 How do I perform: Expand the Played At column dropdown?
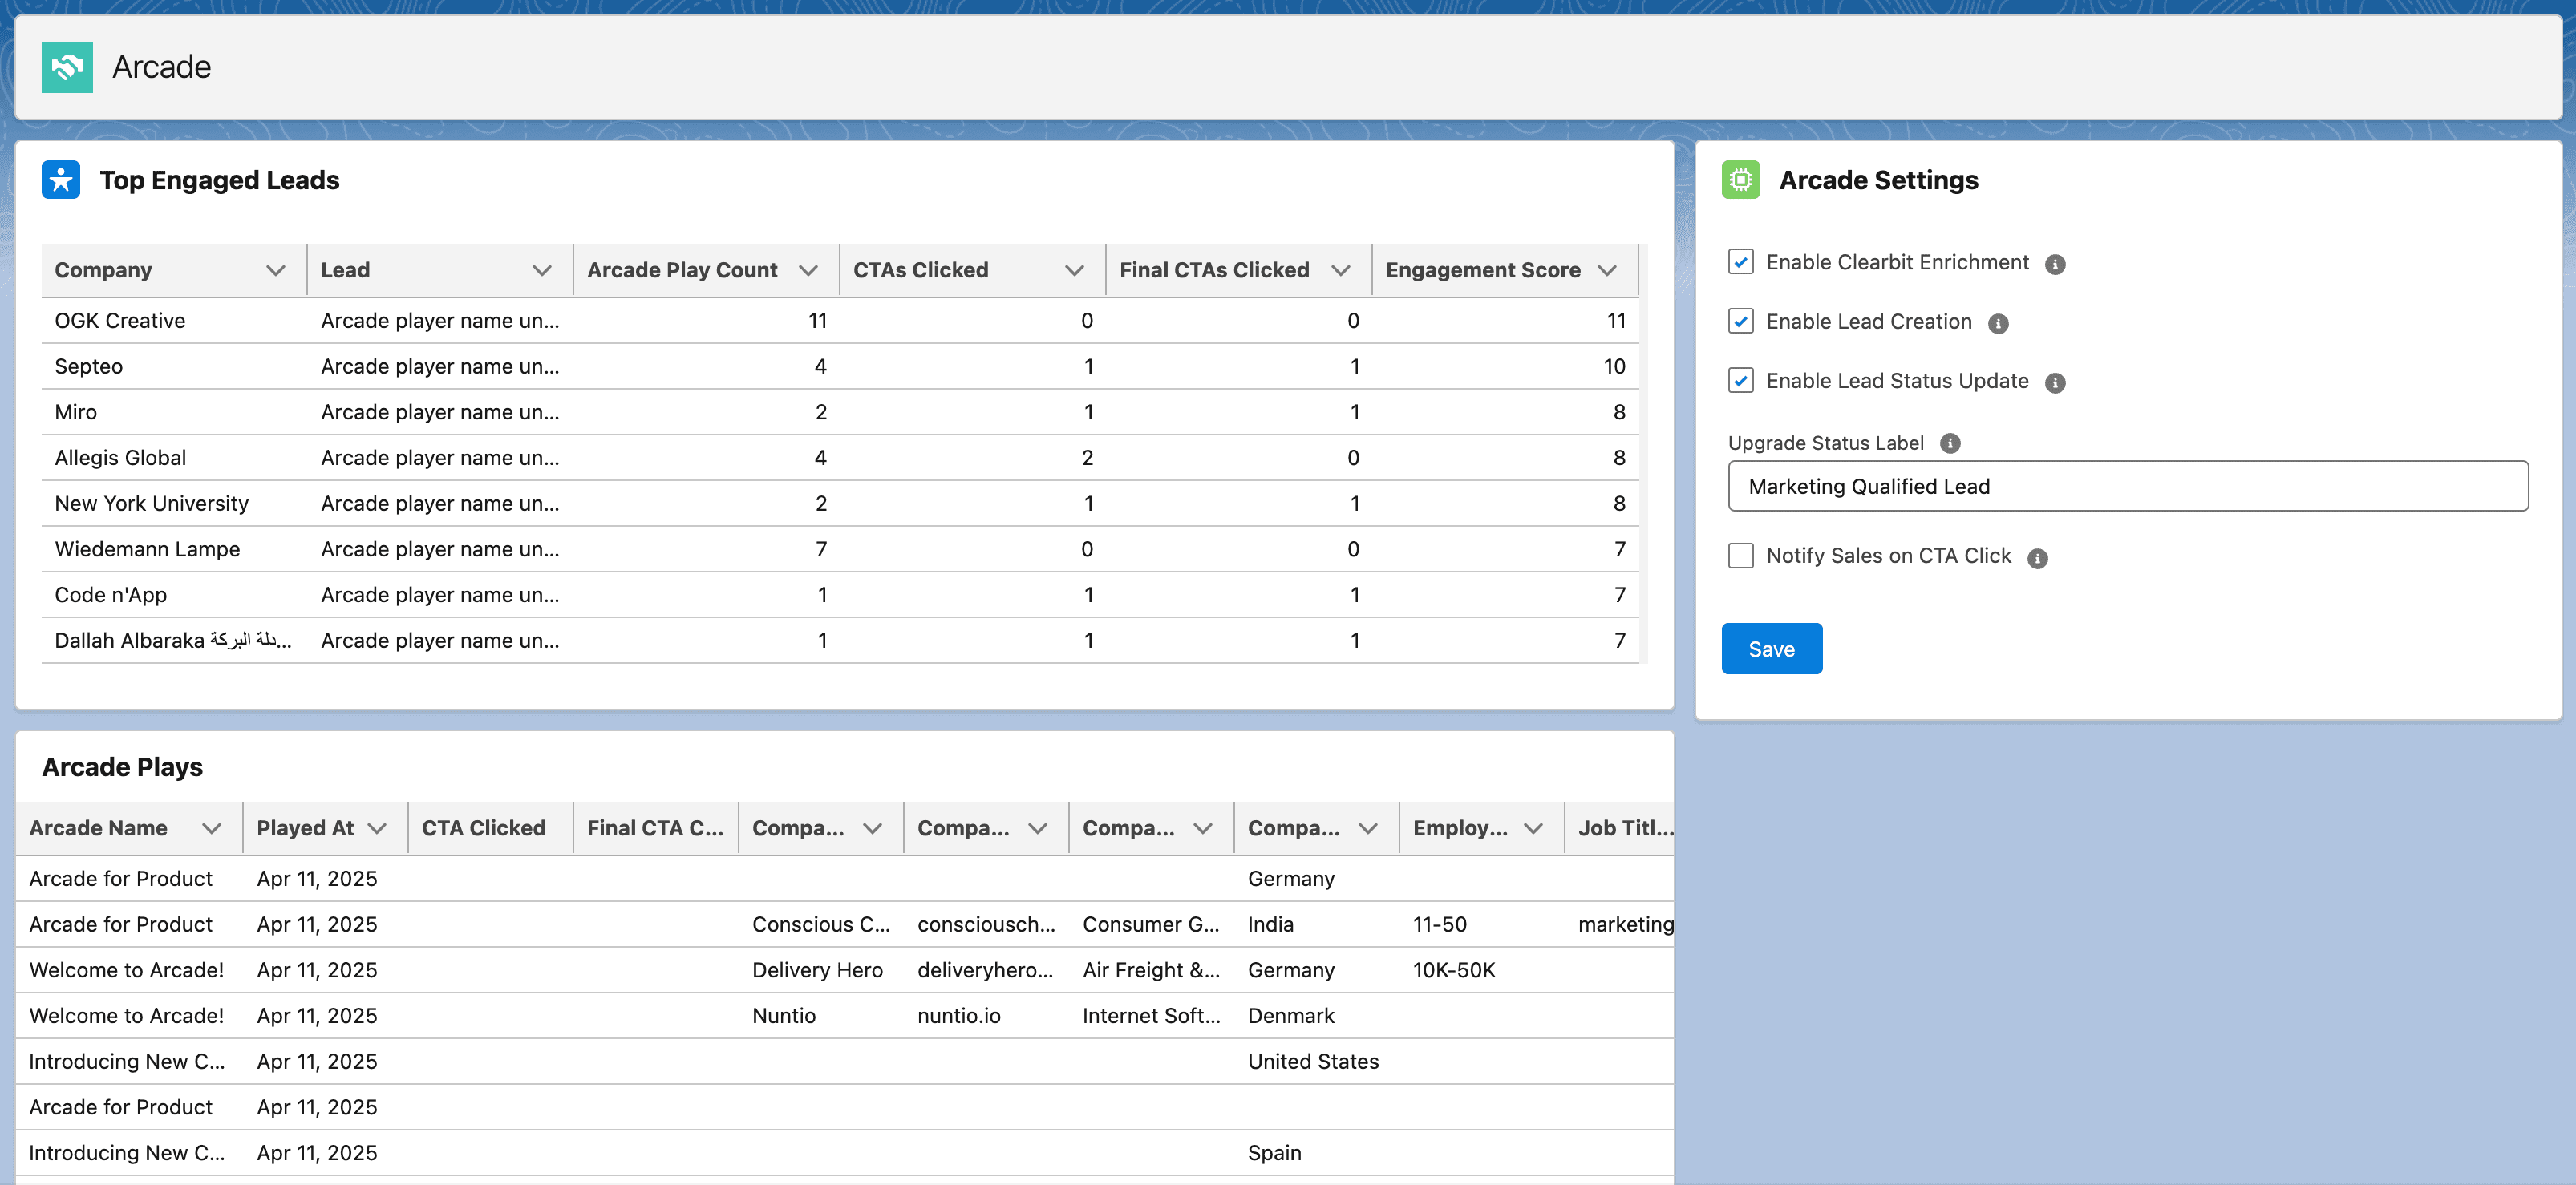pyautogui.click(x=377, y=828)
